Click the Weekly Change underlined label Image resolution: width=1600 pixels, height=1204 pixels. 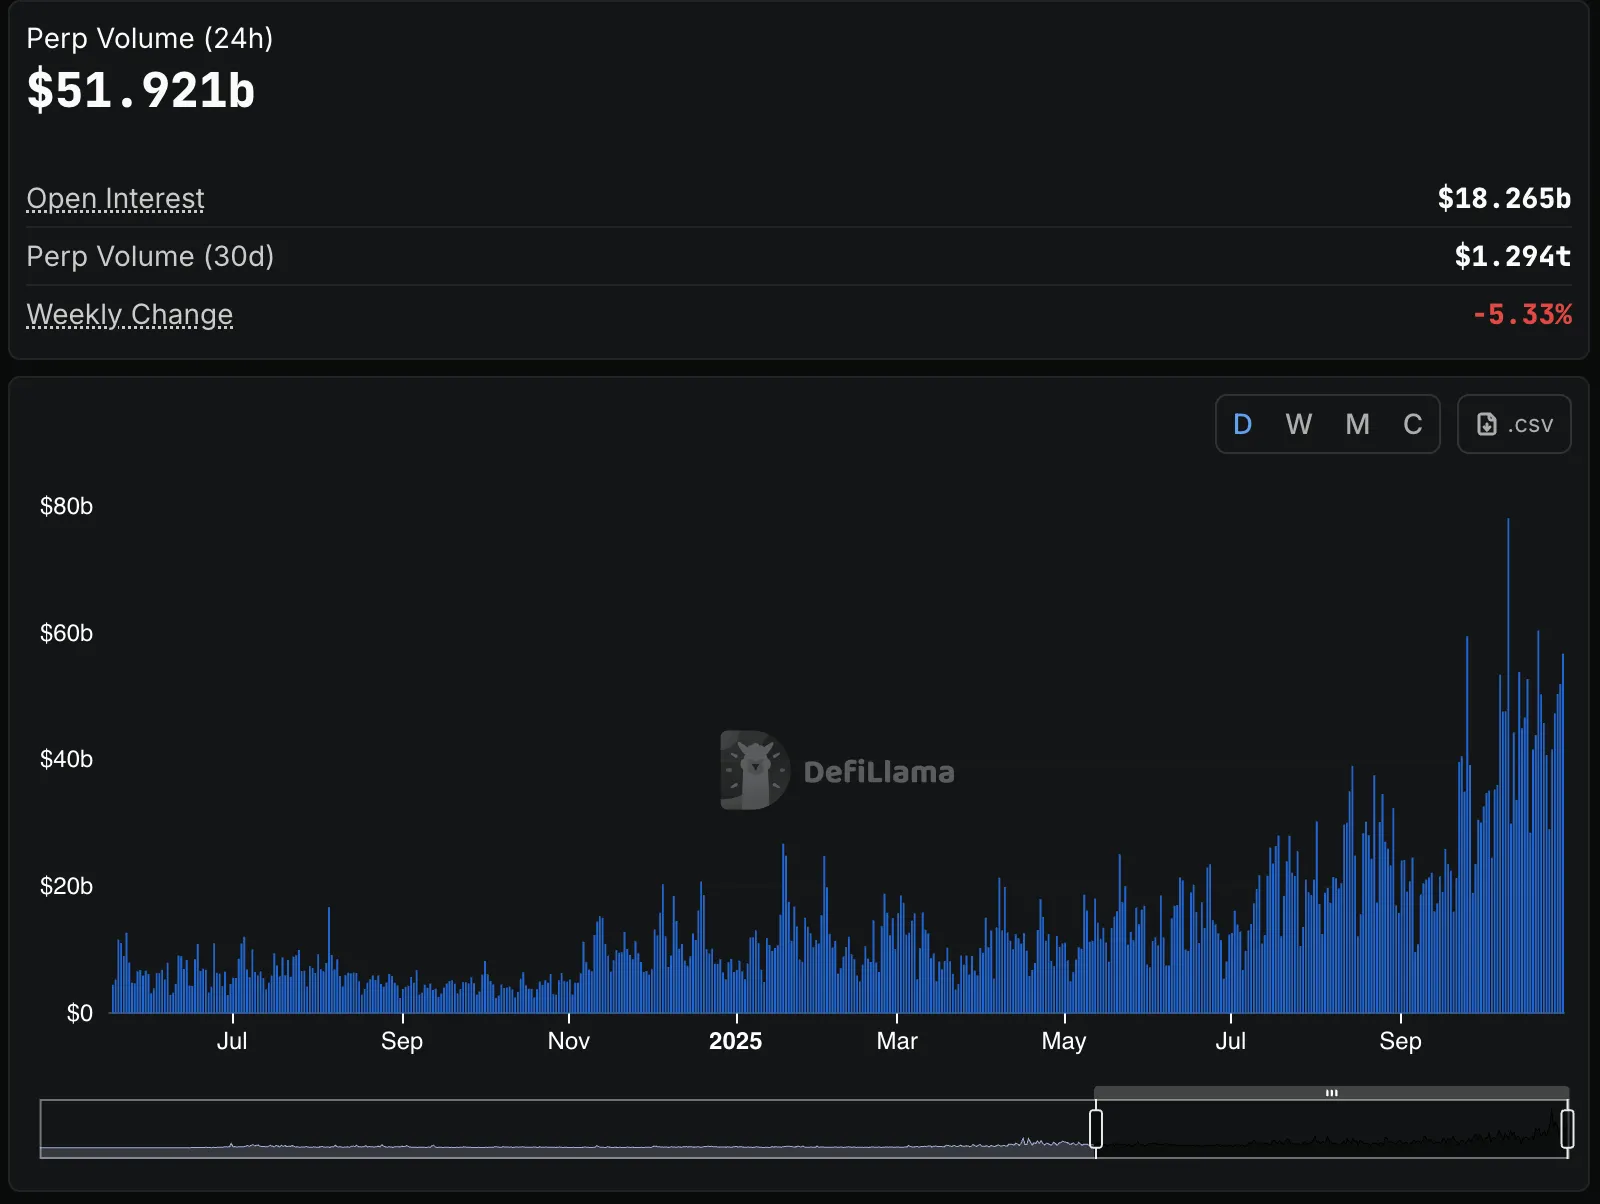129,314
